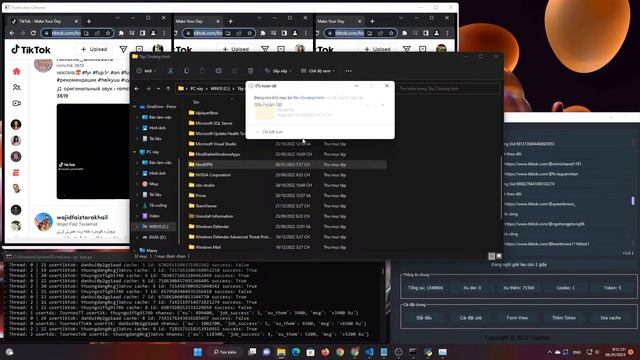
Task: Open File Explorer from taskbar
Action: point(281,352)
